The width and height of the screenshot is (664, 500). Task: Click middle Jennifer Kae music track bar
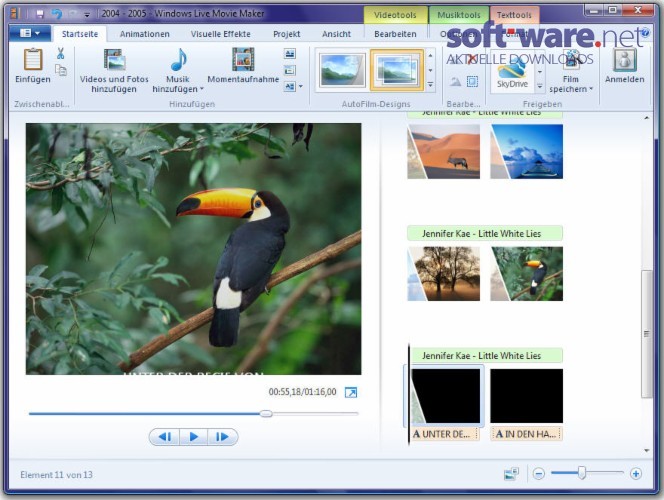coord(485,233)
